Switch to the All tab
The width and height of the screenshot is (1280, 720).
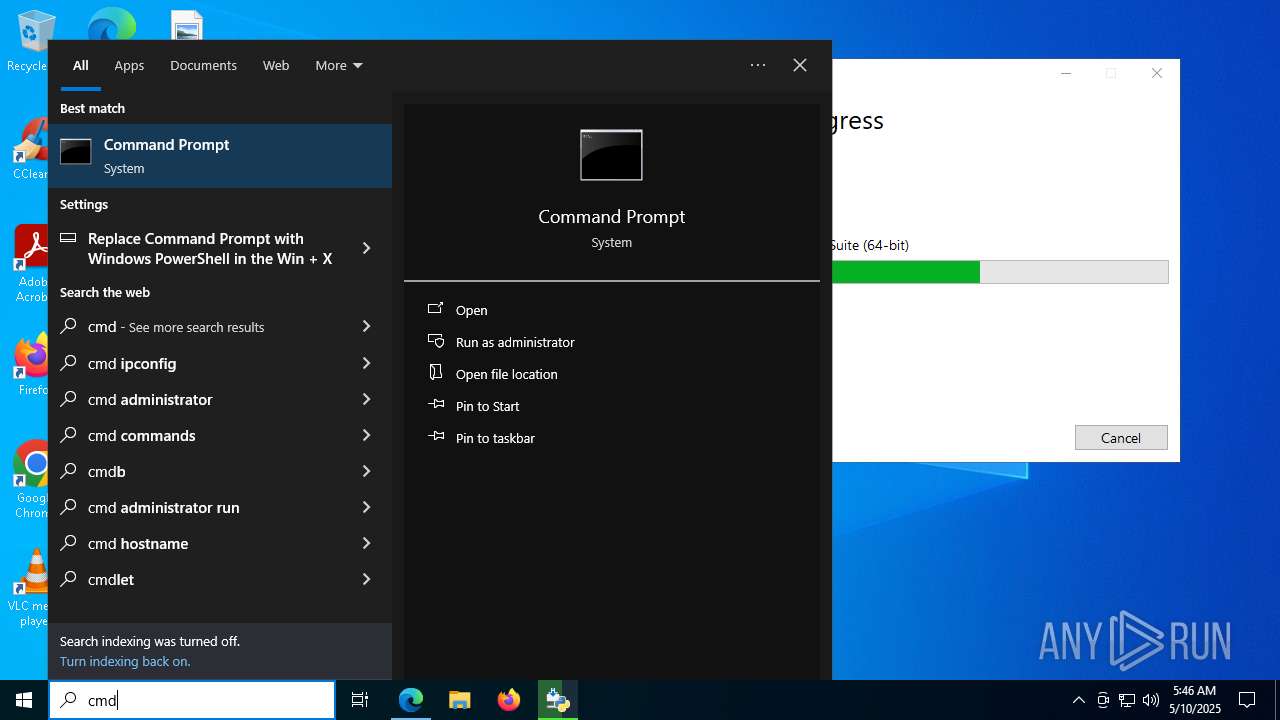(81, 65)
